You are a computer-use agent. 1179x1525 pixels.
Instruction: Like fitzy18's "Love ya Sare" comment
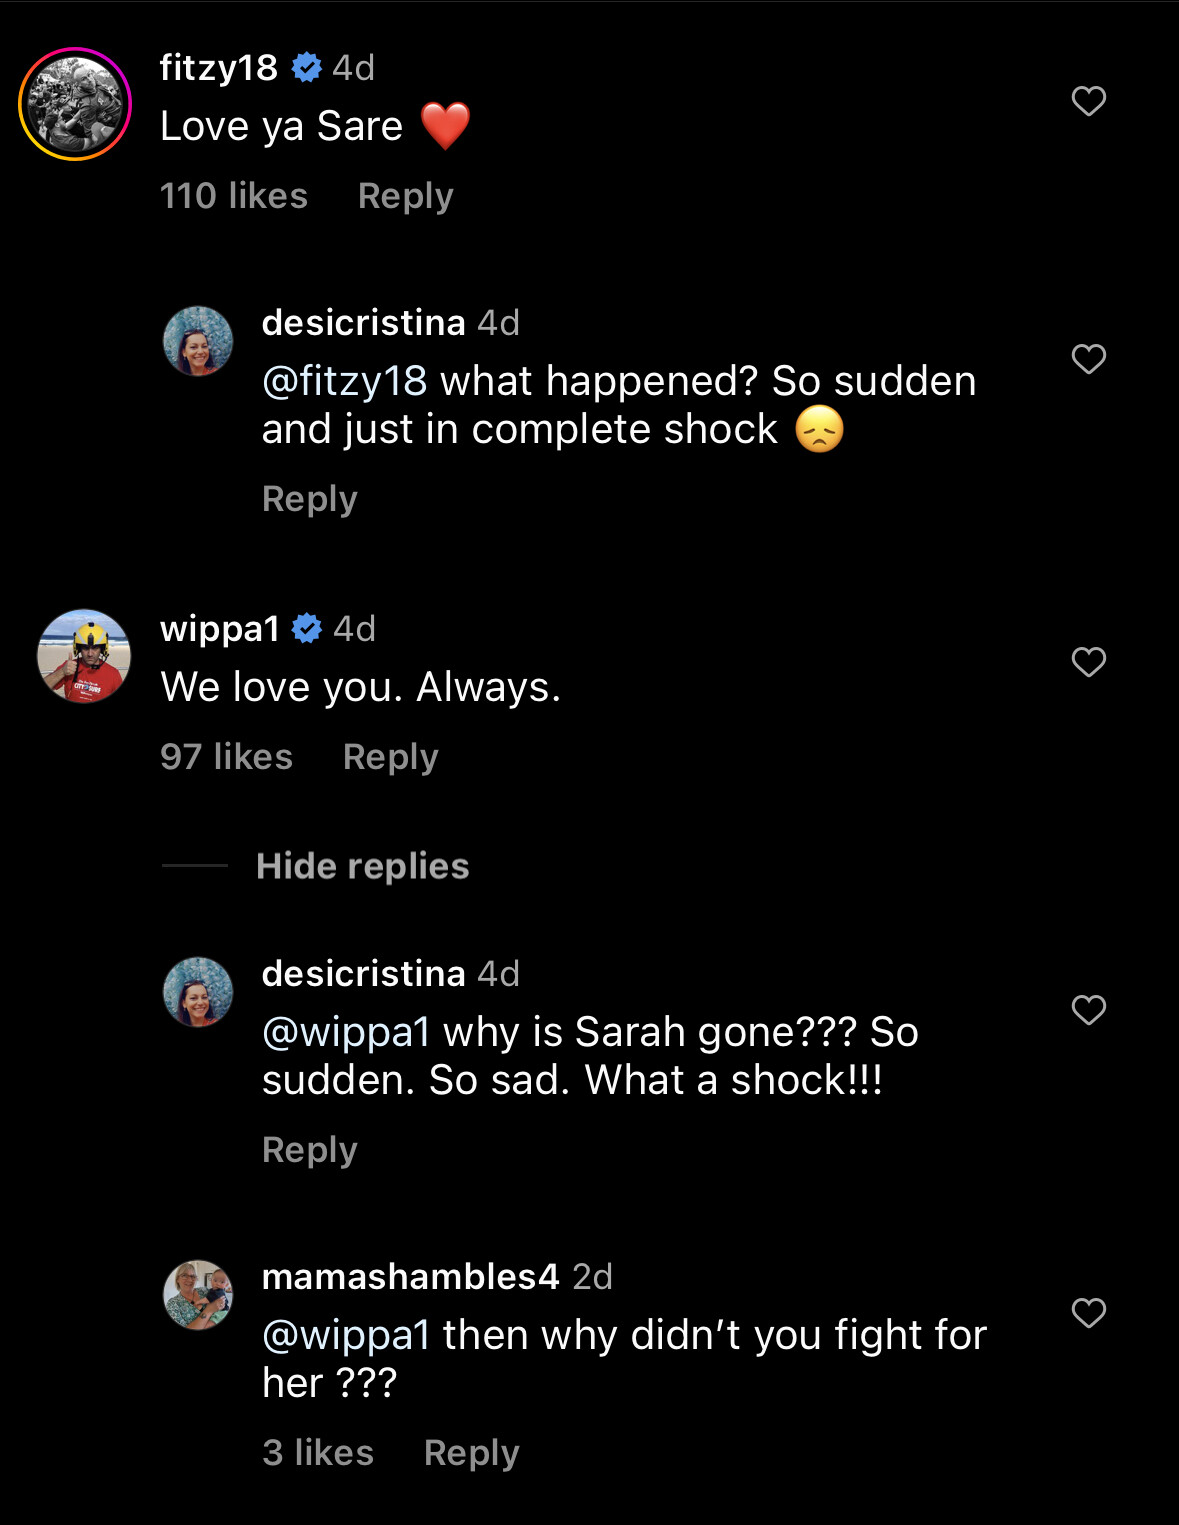click(x=1088, y=101)
